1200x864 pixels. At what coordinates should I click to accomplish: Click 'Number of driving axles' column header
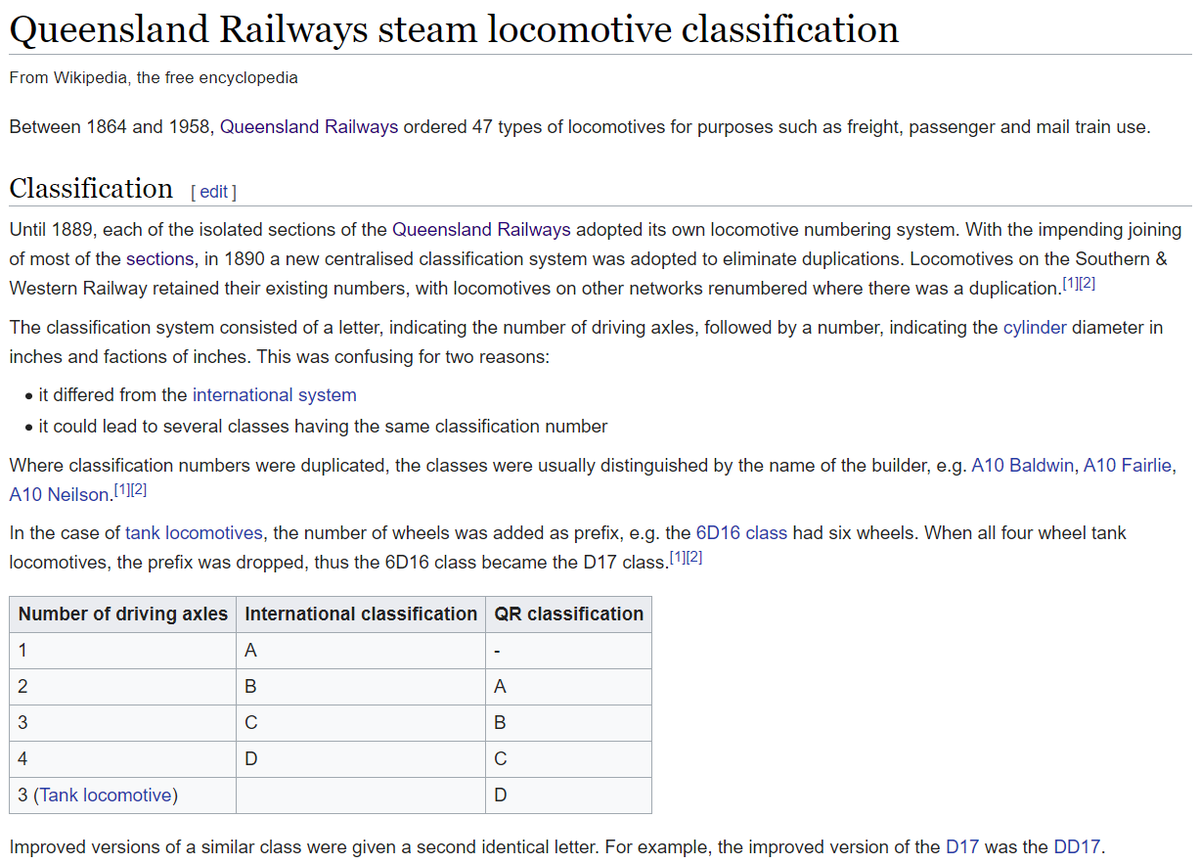point(123,614)
